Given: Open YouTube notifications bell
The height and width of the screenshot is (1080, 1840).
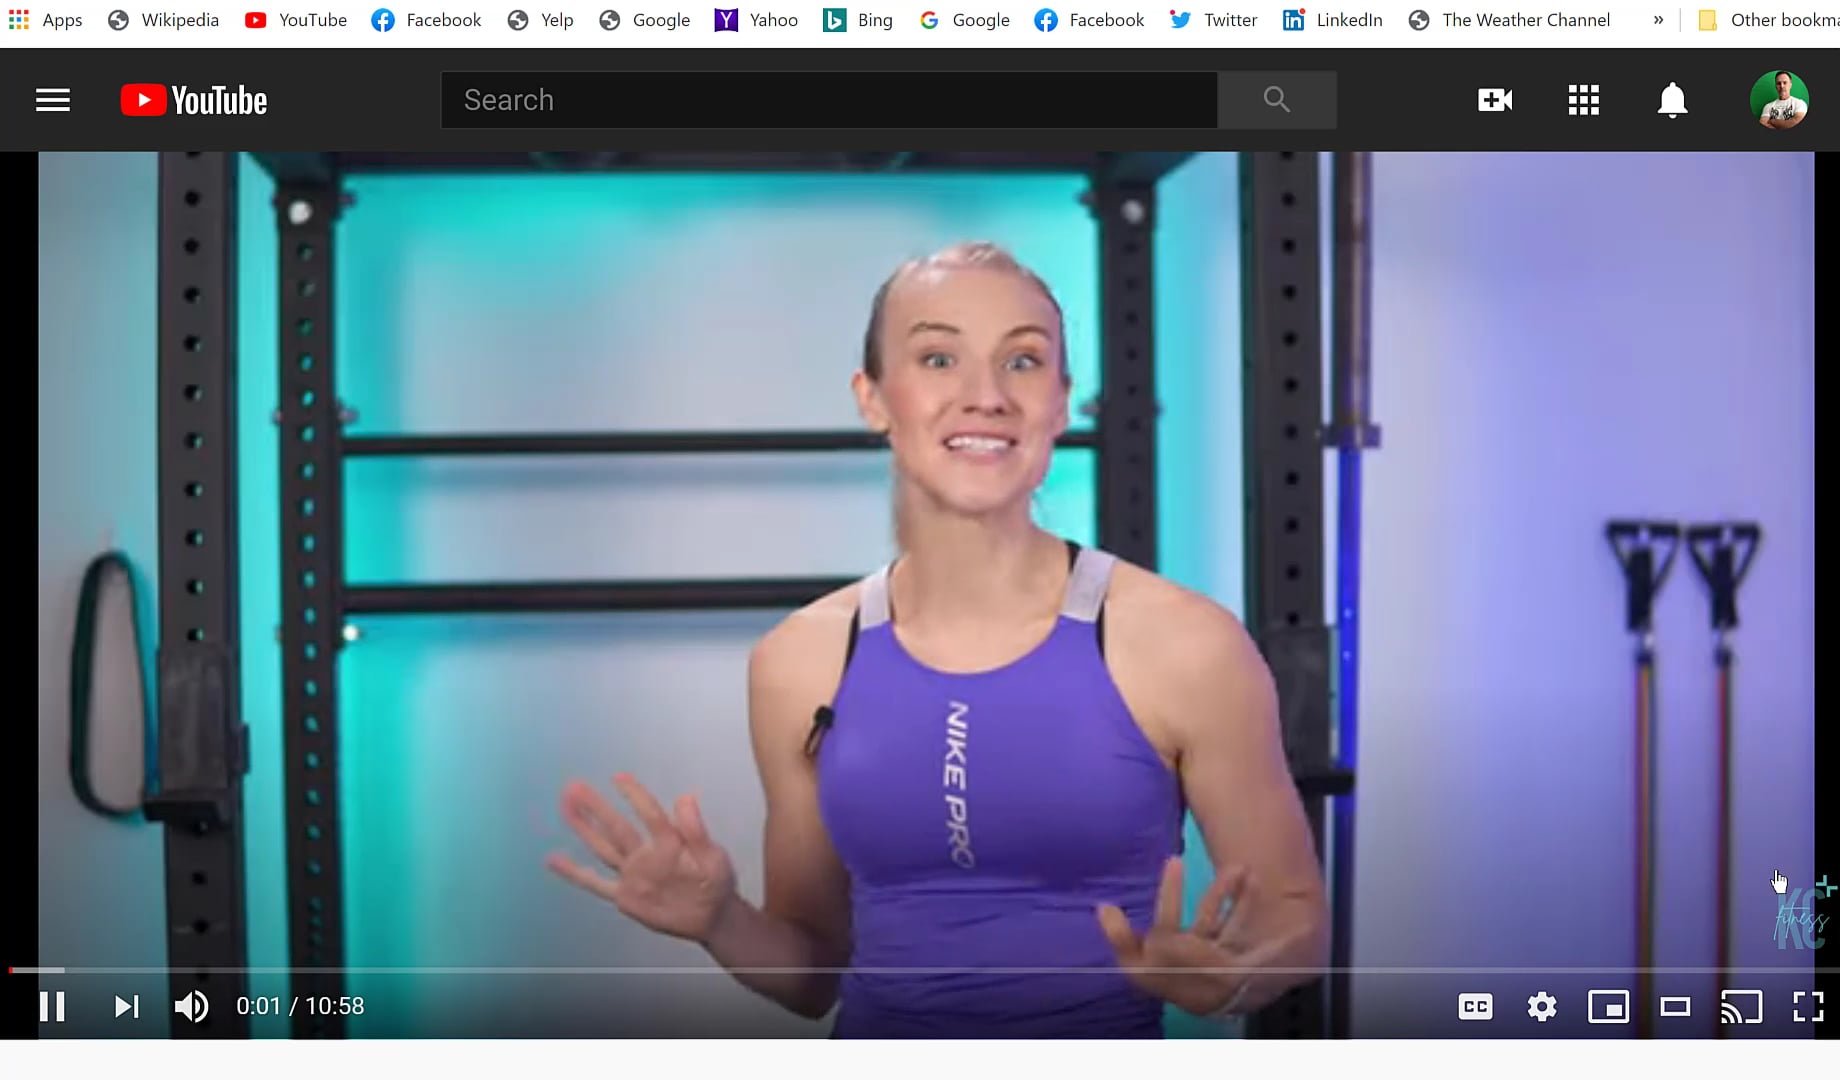Looking at the screenshot, I should (x=1673, y=100).
